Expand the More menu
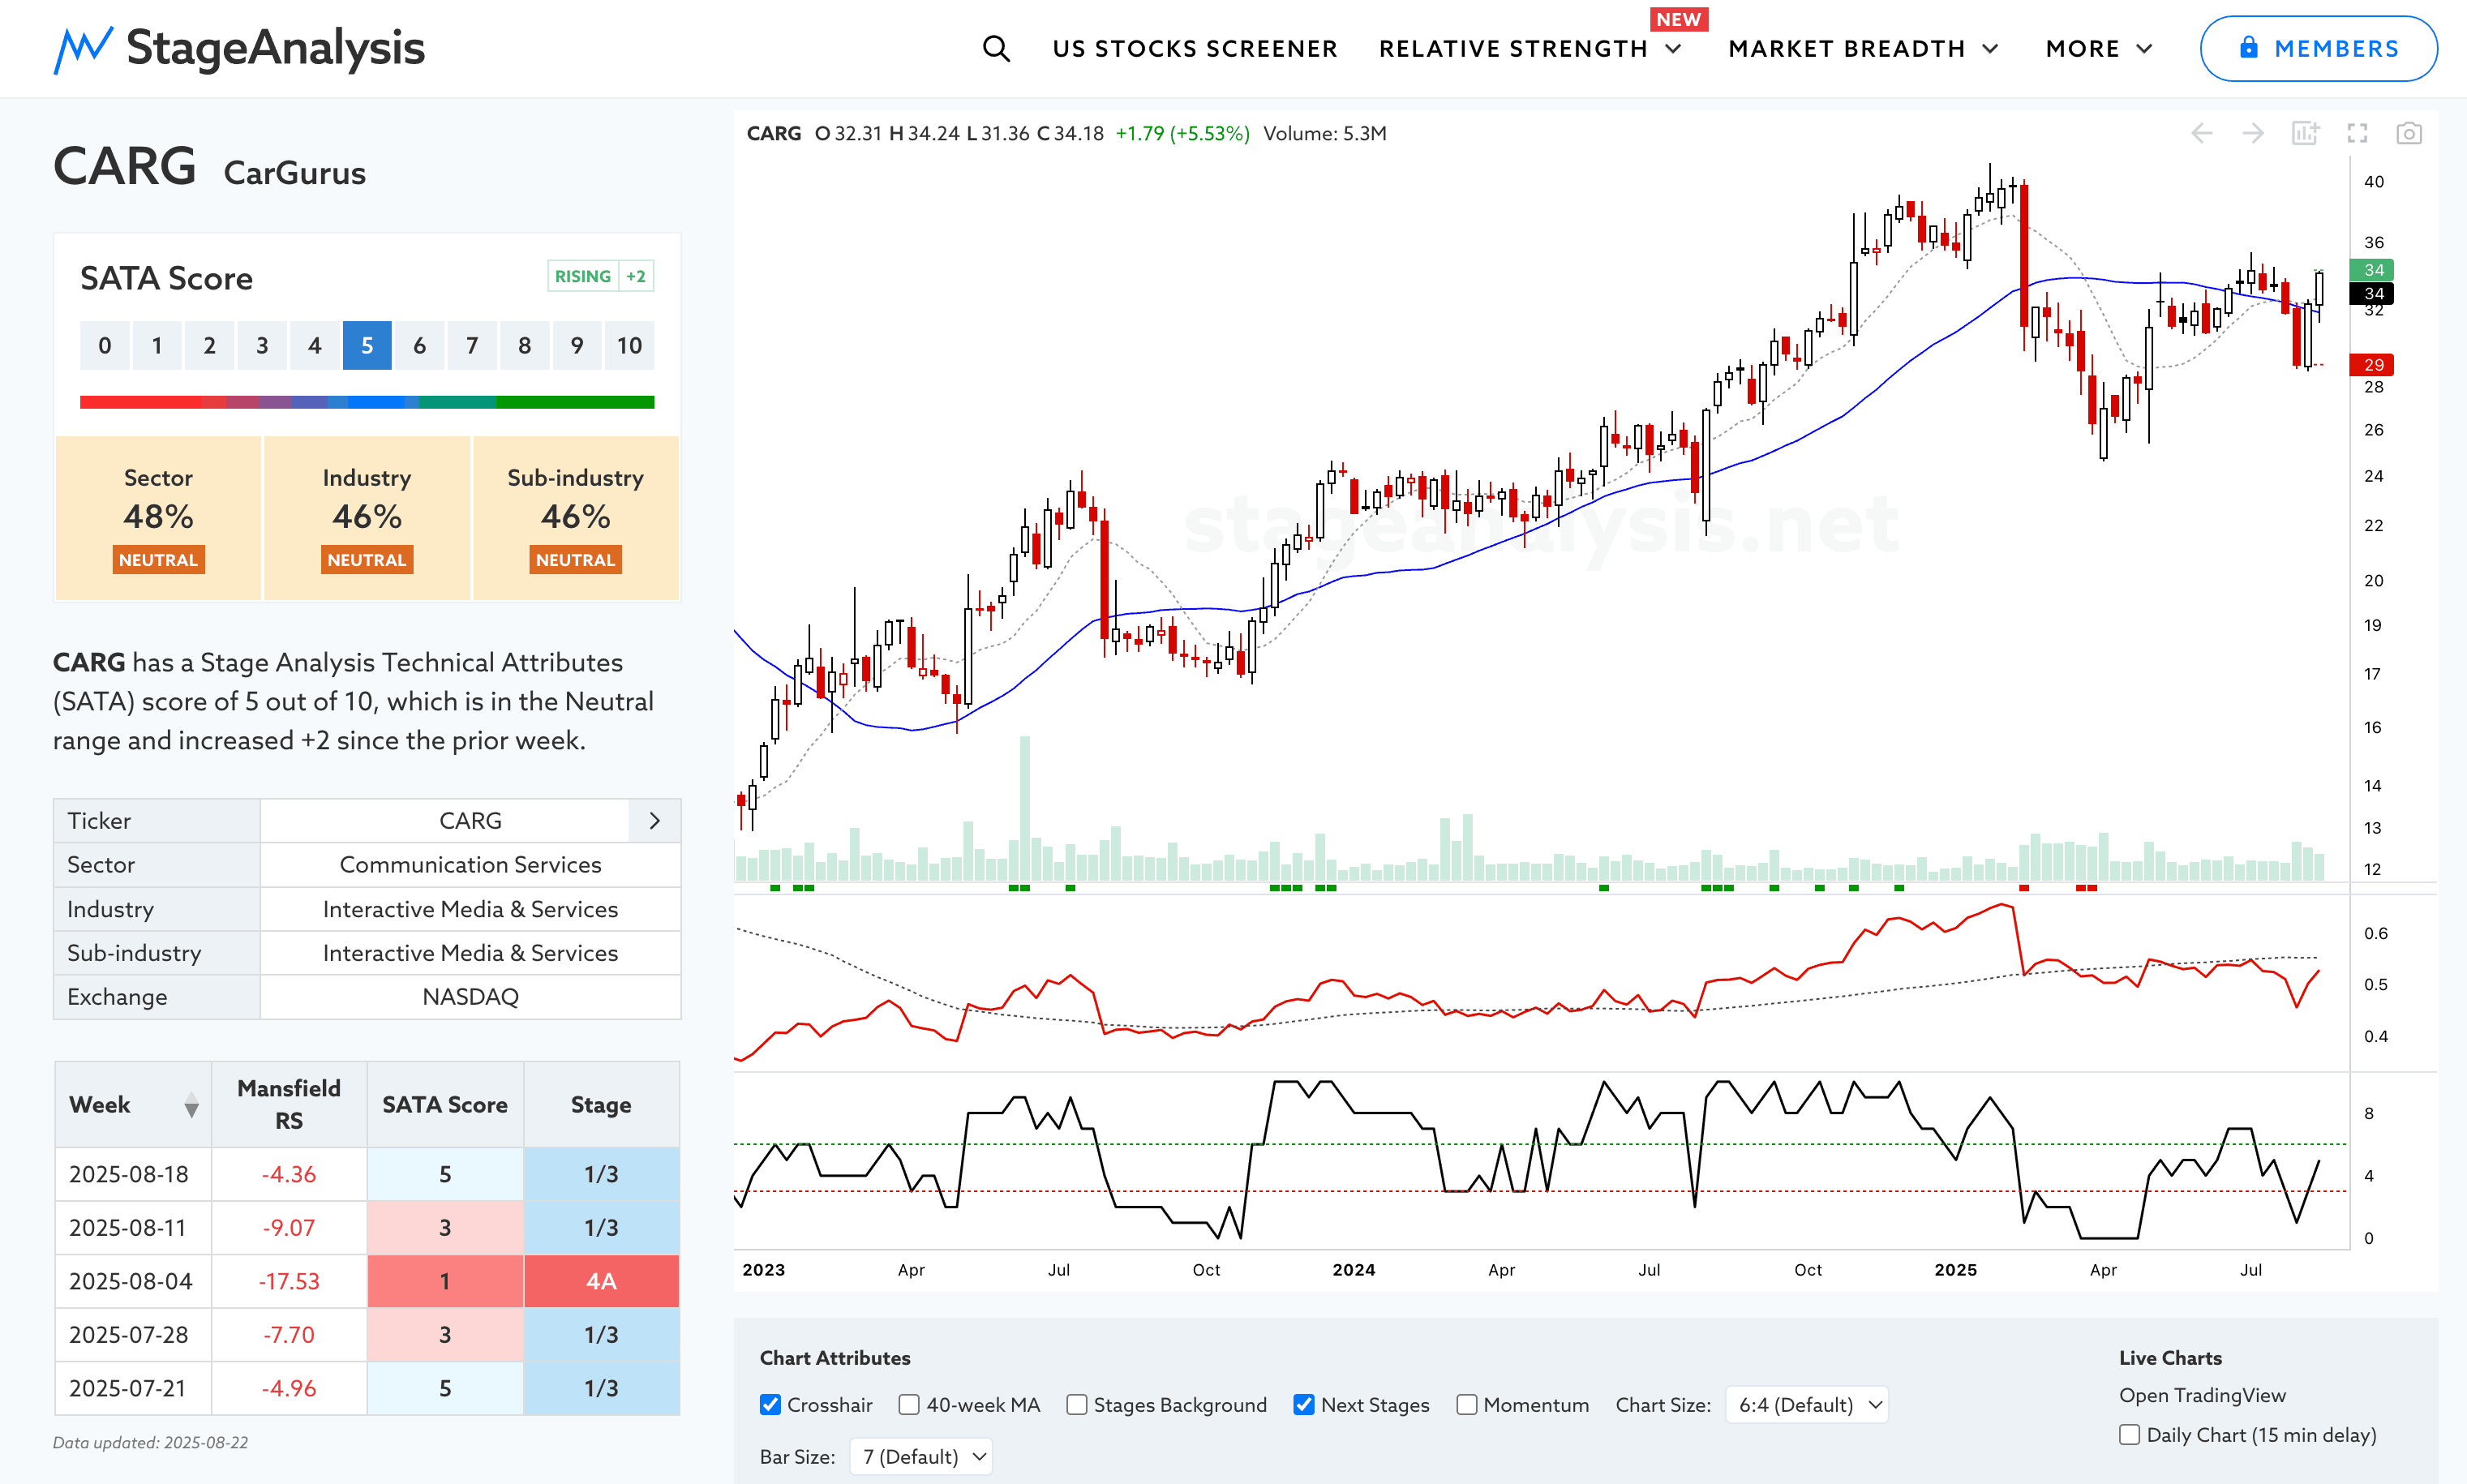Viewport: 2467px width, 1484px height. click(x=2099, y=49)
